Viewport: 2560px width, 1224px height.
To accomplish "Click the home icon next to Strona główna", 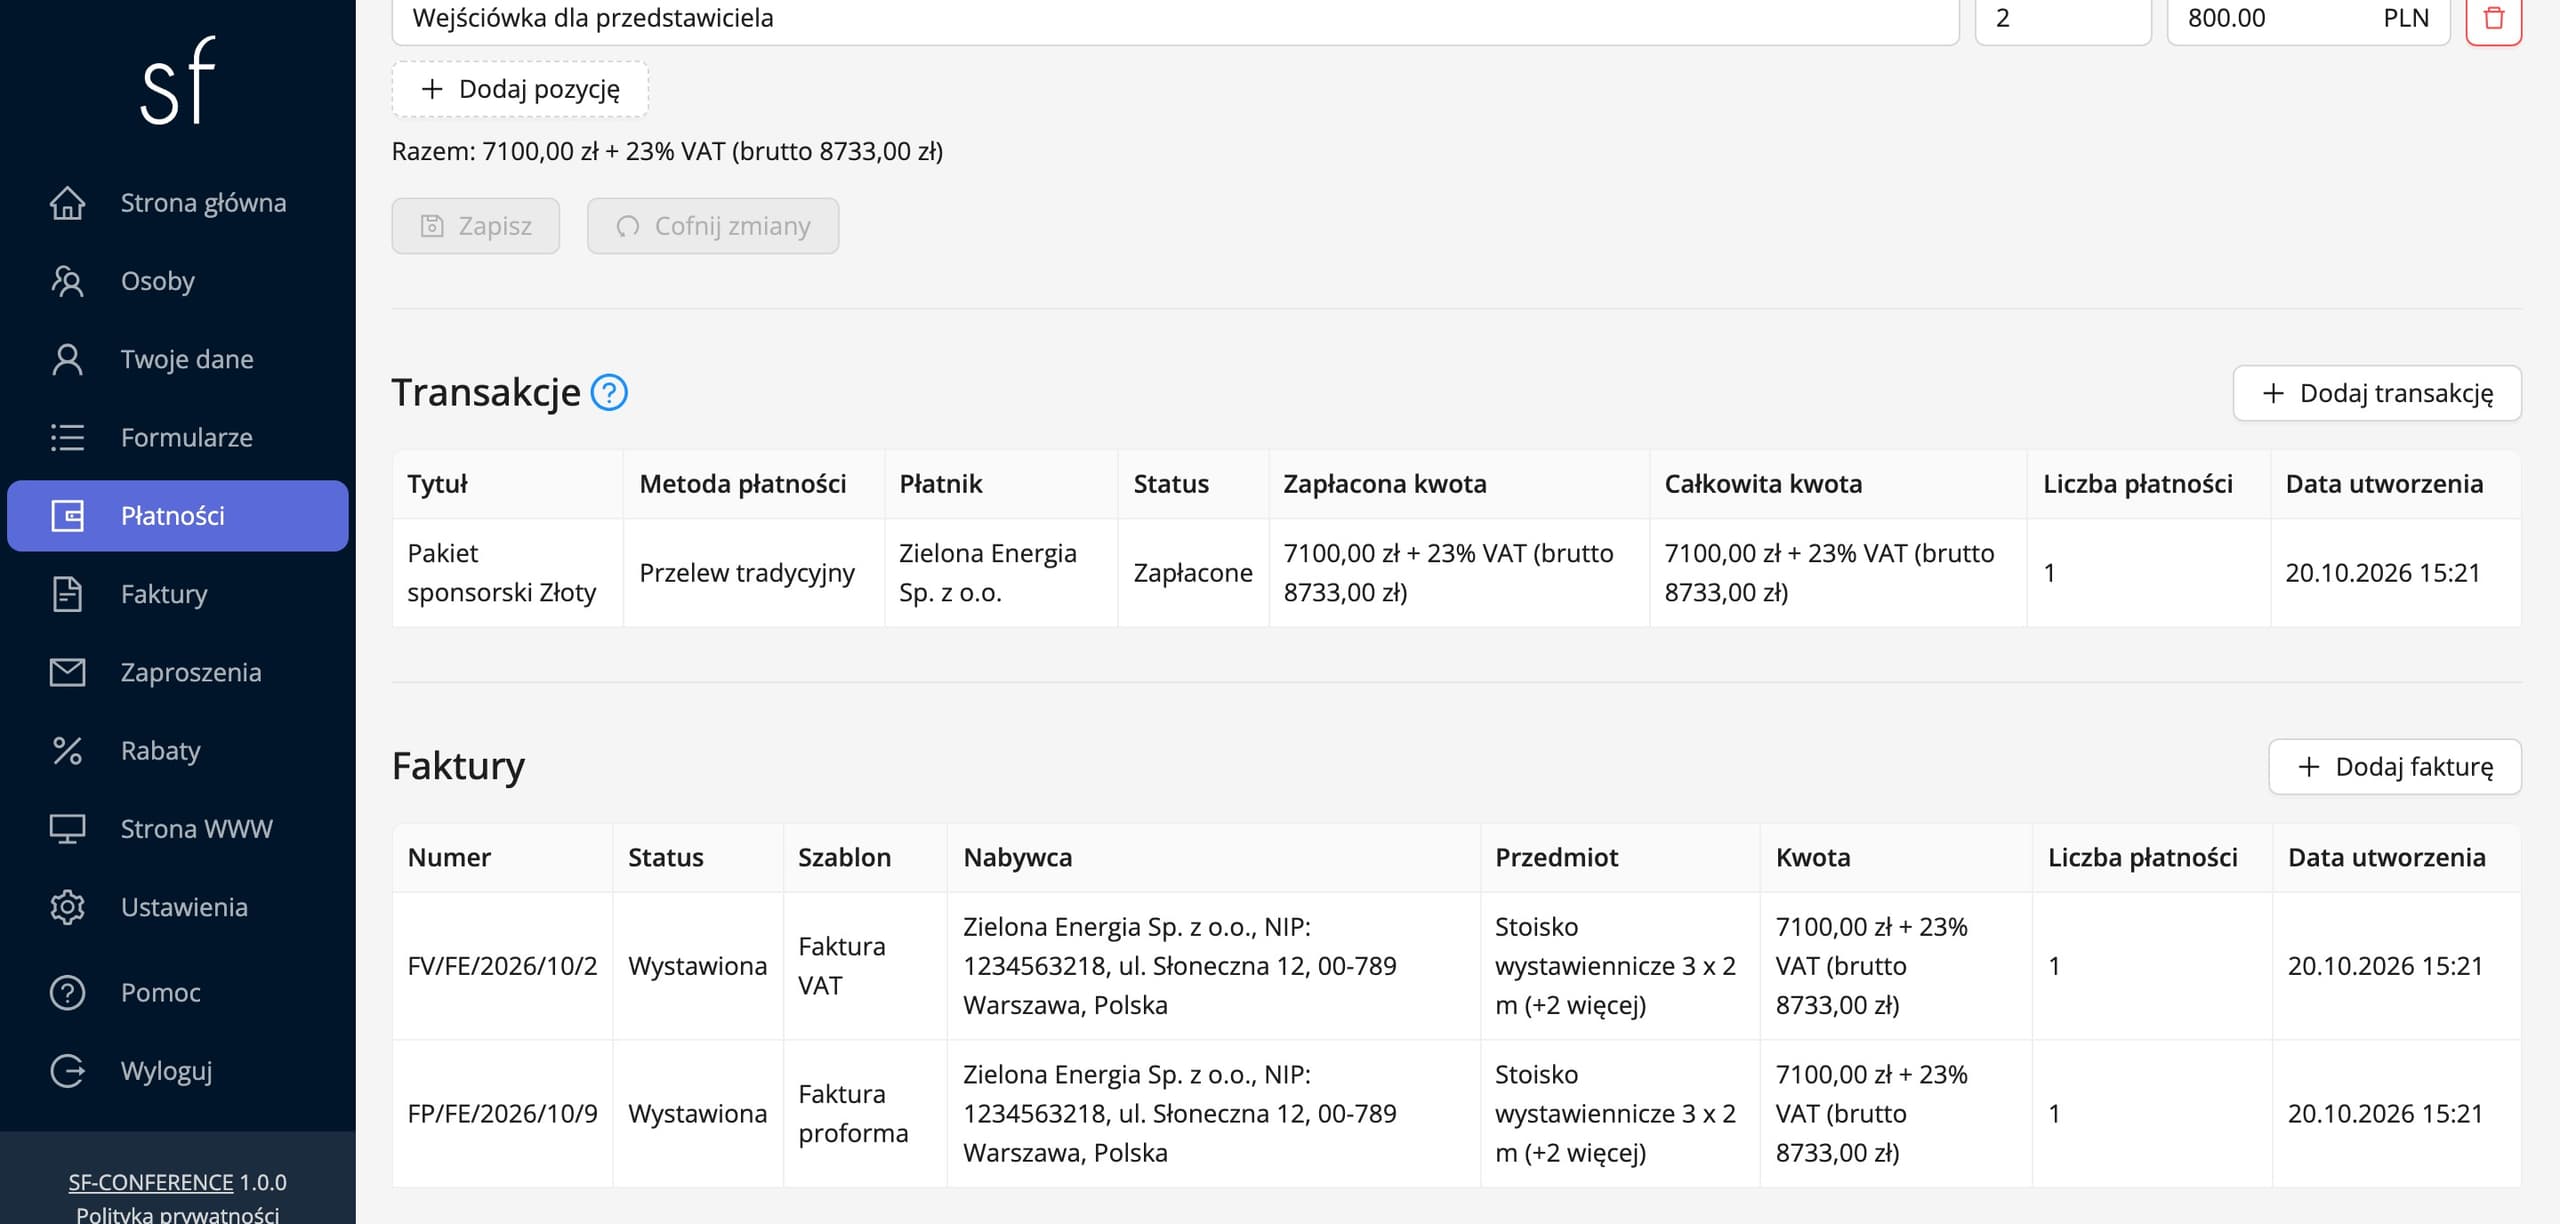I will tap(67, 203).
